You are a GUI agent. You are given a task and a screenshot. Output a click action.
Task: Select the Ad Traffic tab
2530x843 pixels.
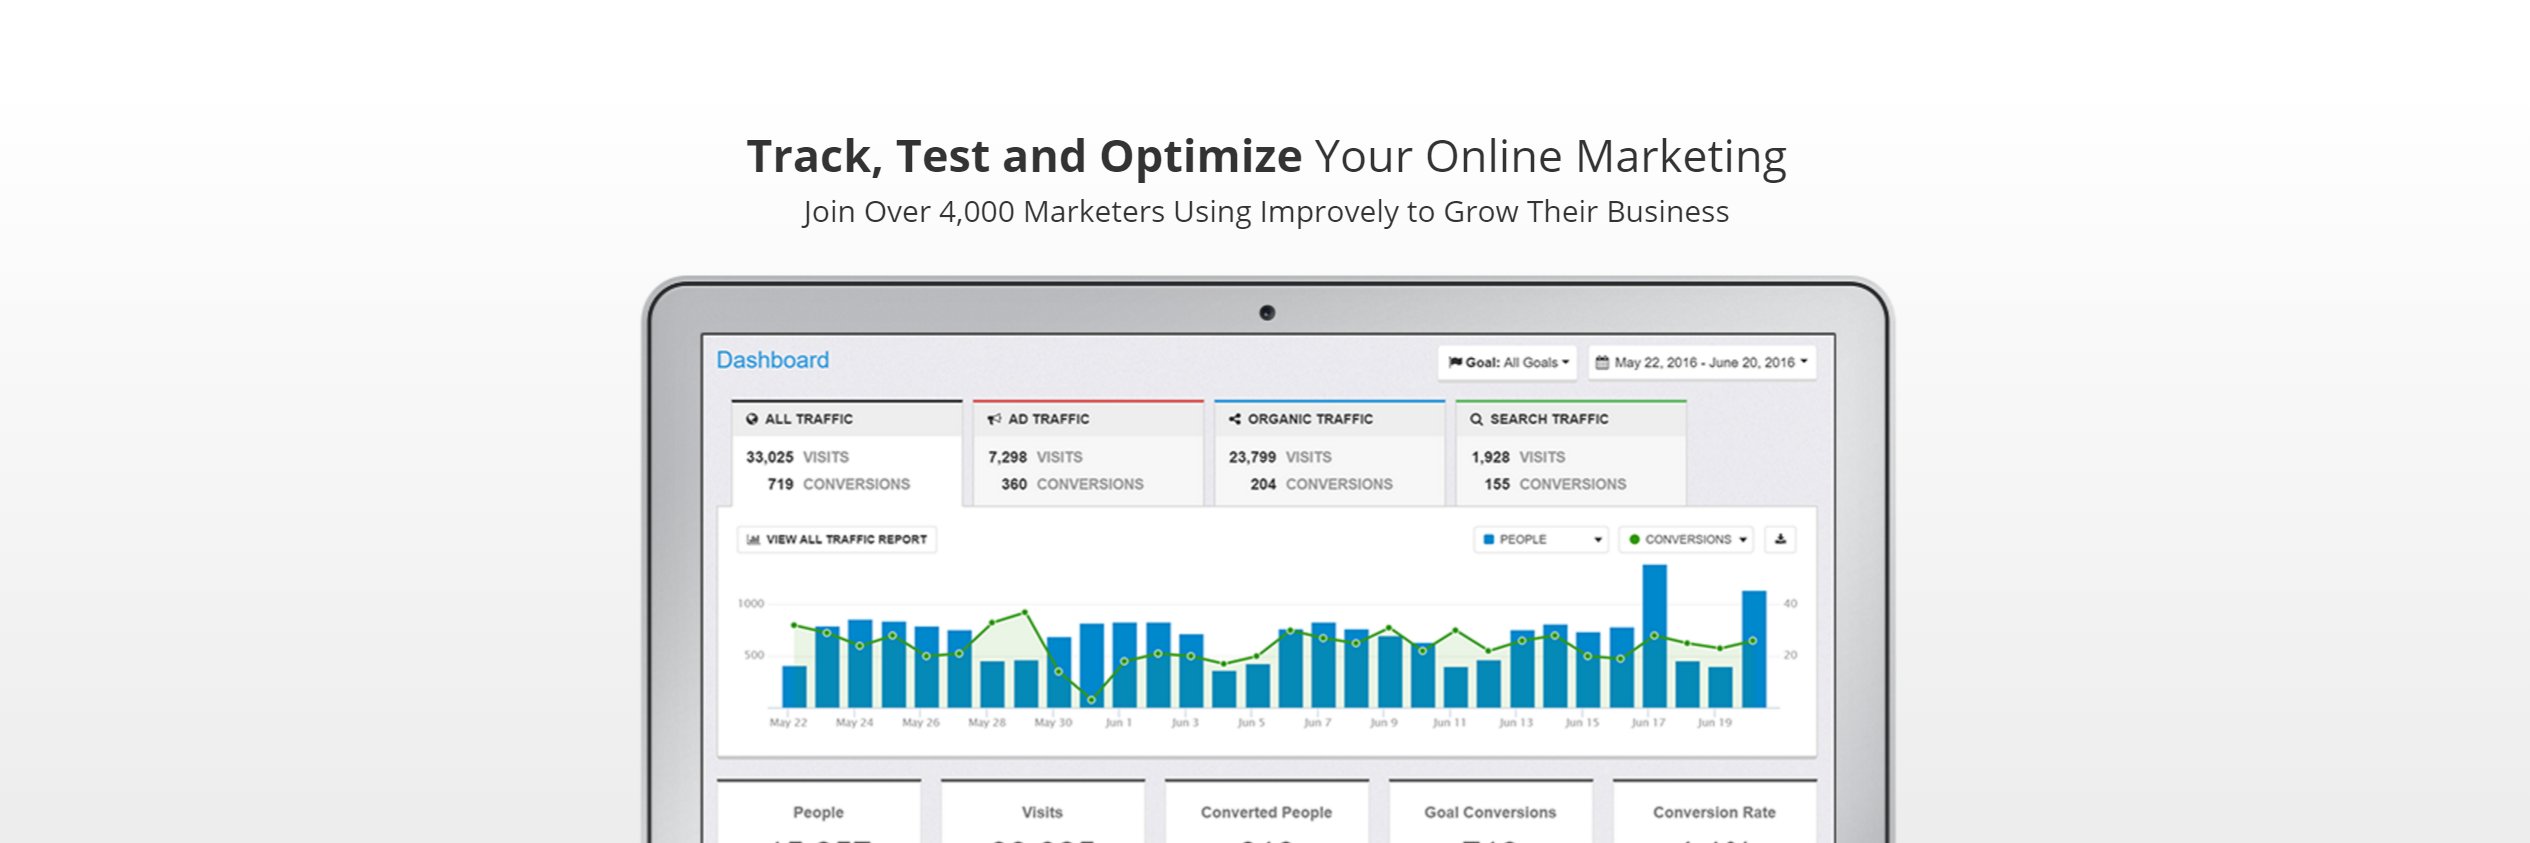point(1088,453)
